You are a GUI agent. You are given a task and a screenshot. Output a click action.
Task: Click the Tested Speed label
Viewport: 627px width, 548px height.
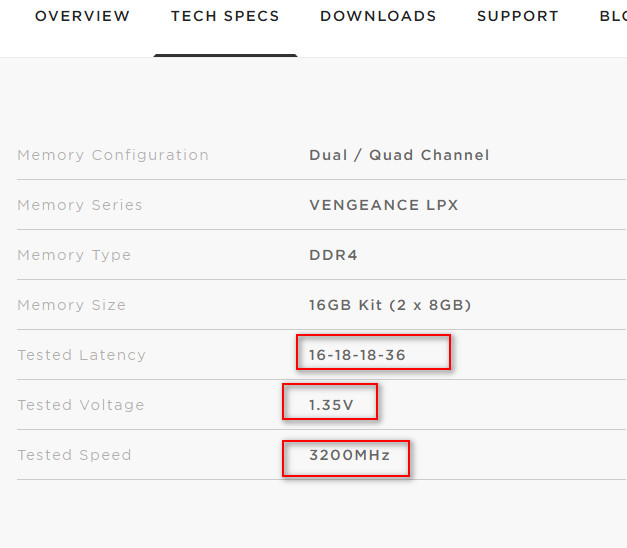[74, 455]
